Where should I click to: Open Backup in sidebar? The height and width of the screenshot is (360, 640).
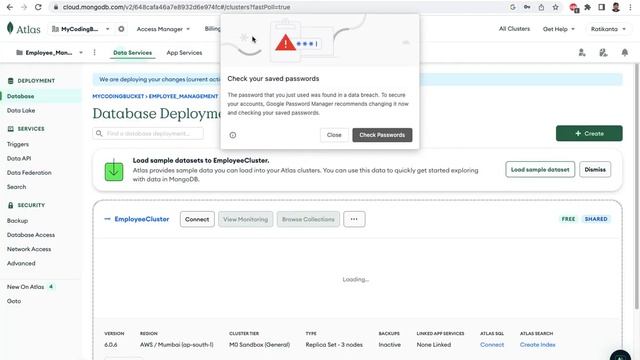click(17, 221)
